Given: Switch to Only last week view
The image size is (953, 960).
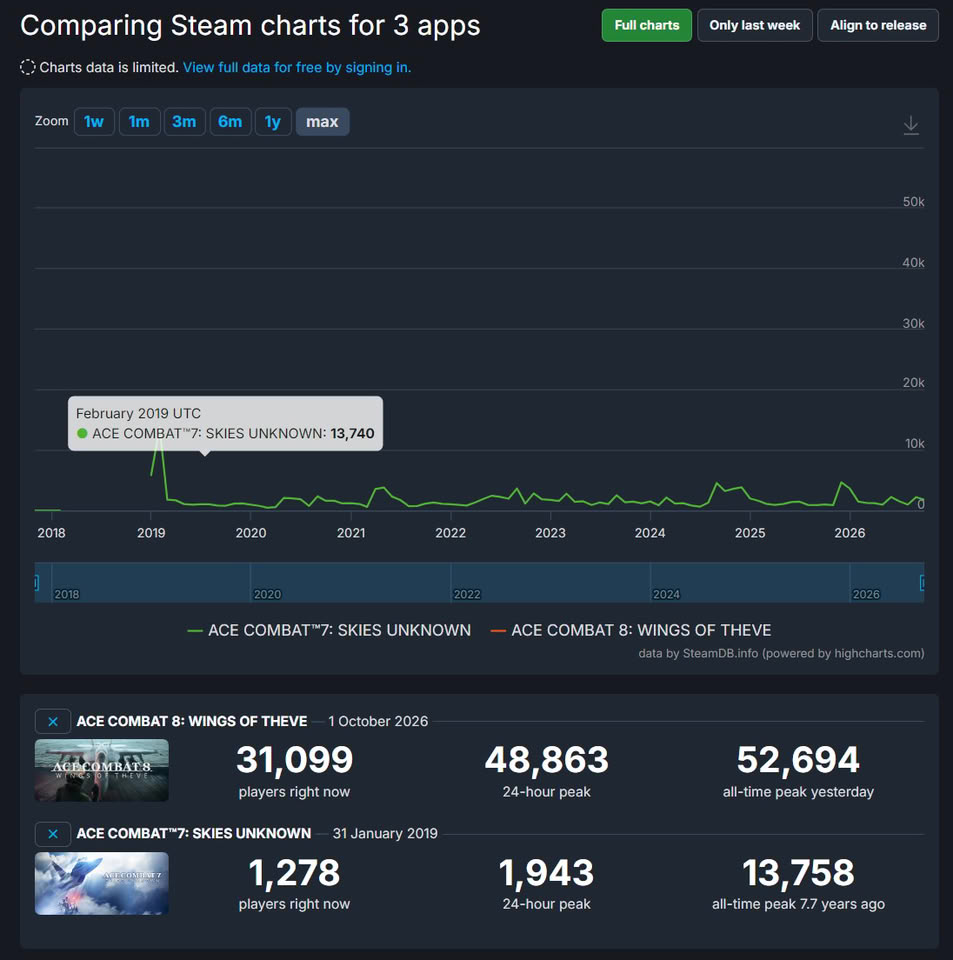Looking at the screenshot, I should point(755,25).
